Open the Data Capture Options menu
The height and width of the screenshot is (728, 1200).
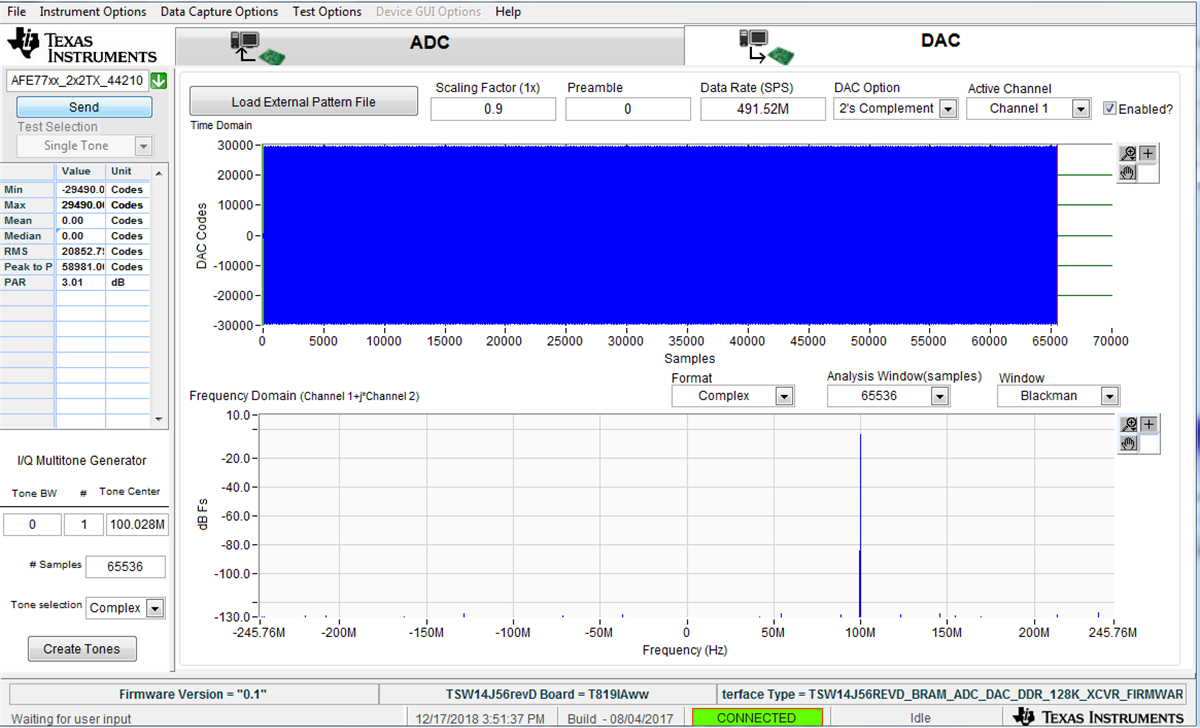[x=219, y=11]
